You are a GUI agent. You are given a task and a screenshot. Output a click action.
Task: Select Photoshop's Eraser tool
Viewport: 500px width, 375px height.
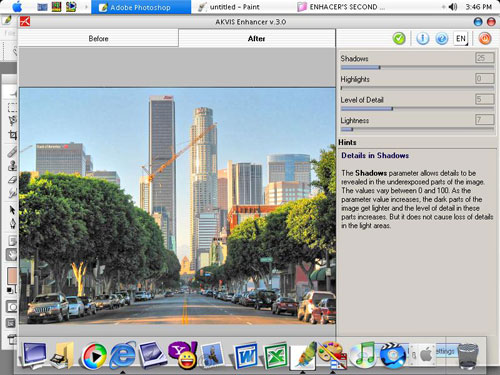[x=12, y=180]
